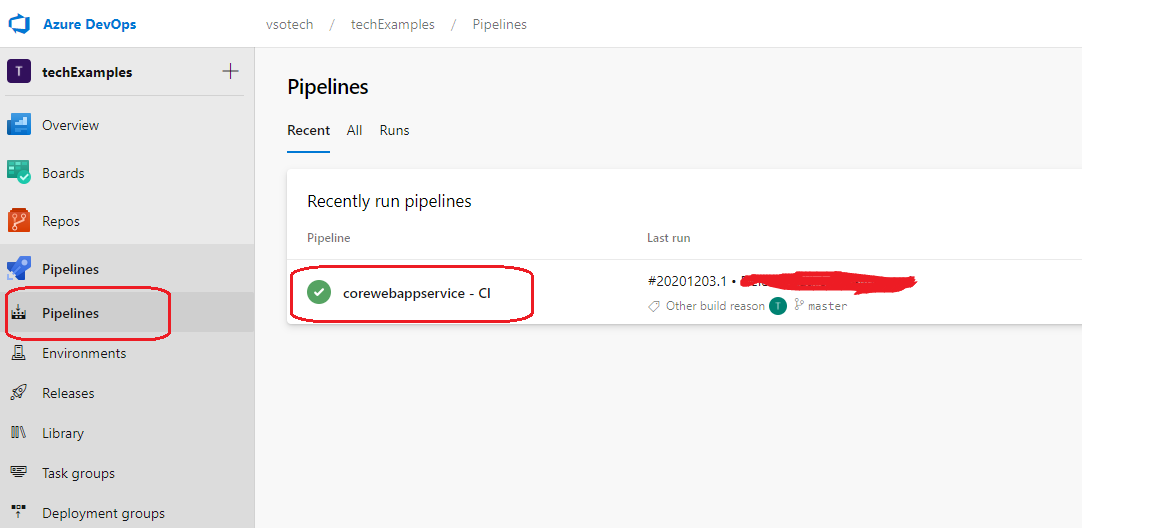The height and width of the screenshot is (528, 1151).
Task: Select the Recent tab
Action: [x=308, y=130]
